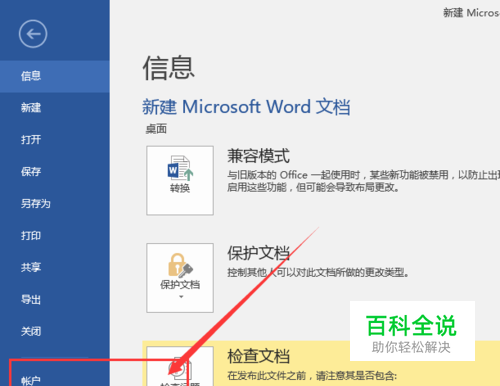Open the 新建 menu item

point(55,108)
